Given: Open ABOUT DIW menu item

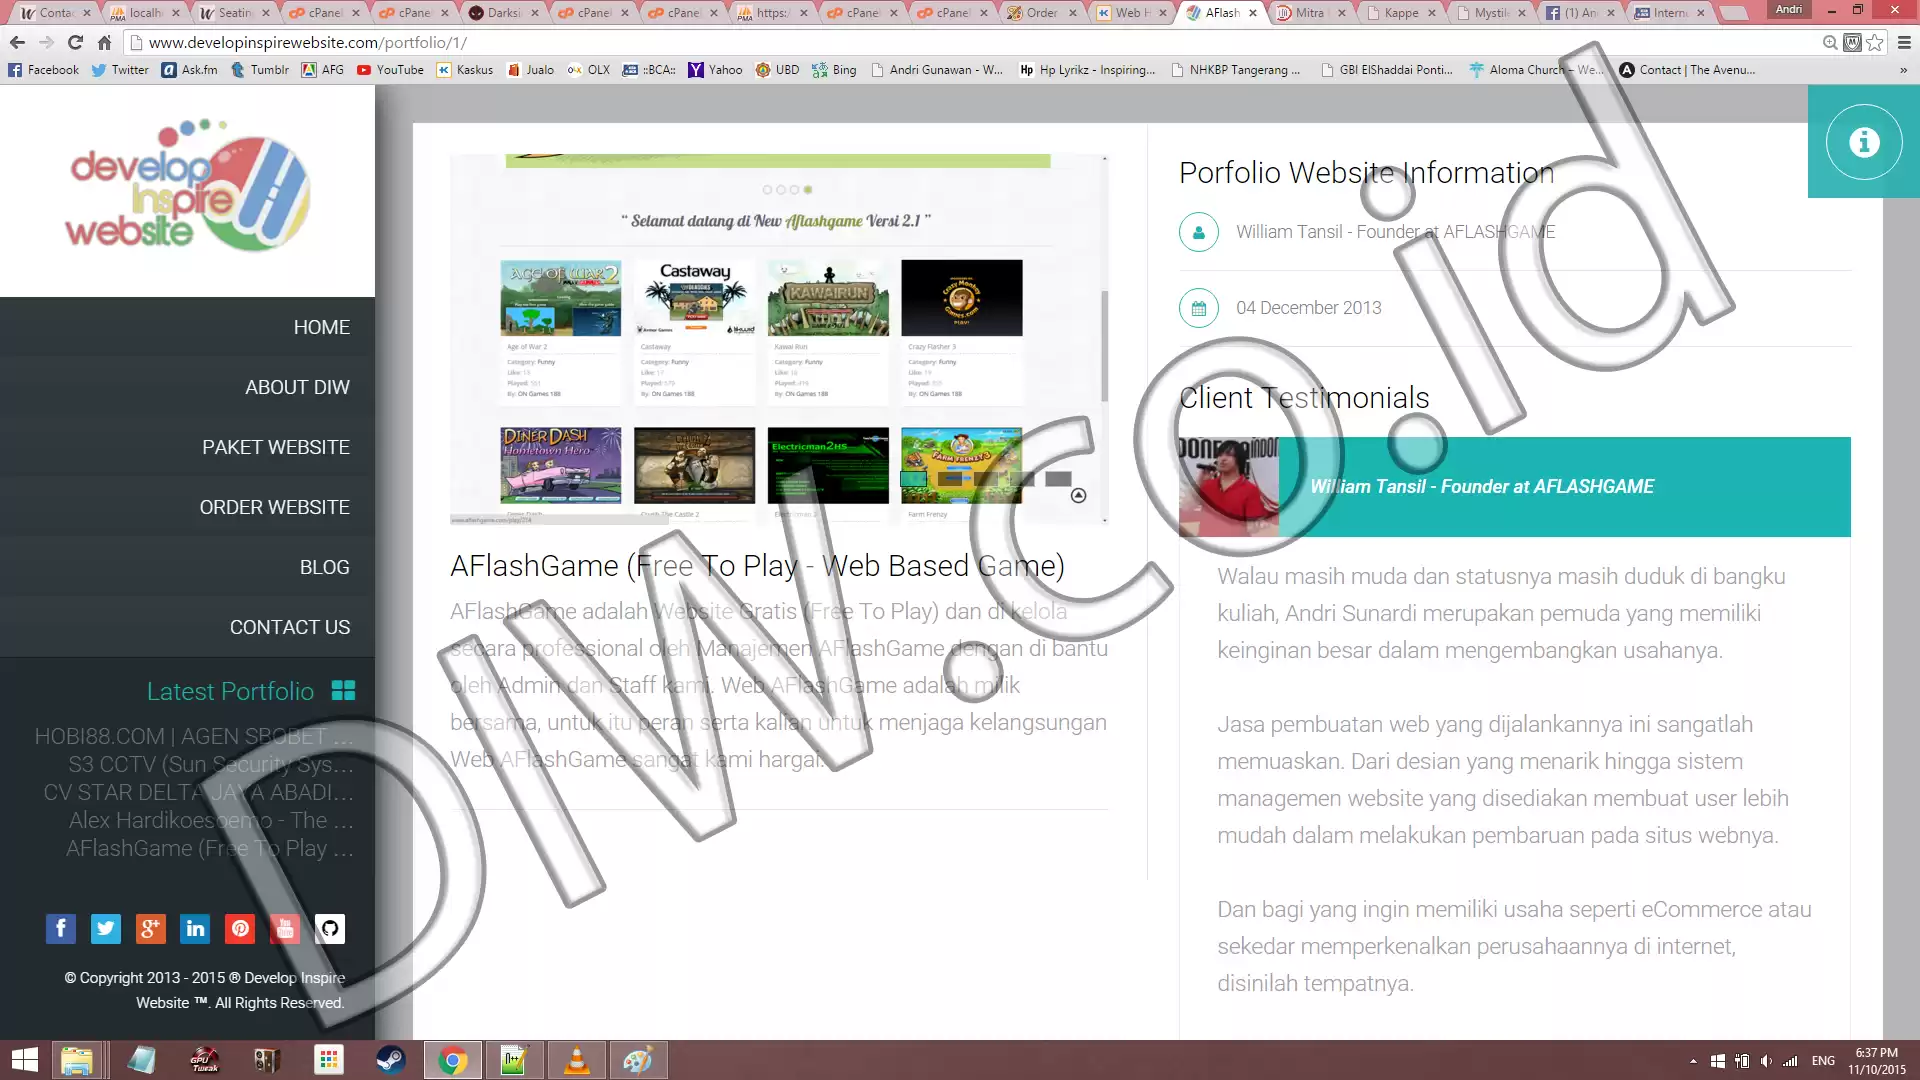Looking at the screenshot, I should coord(297,387).
